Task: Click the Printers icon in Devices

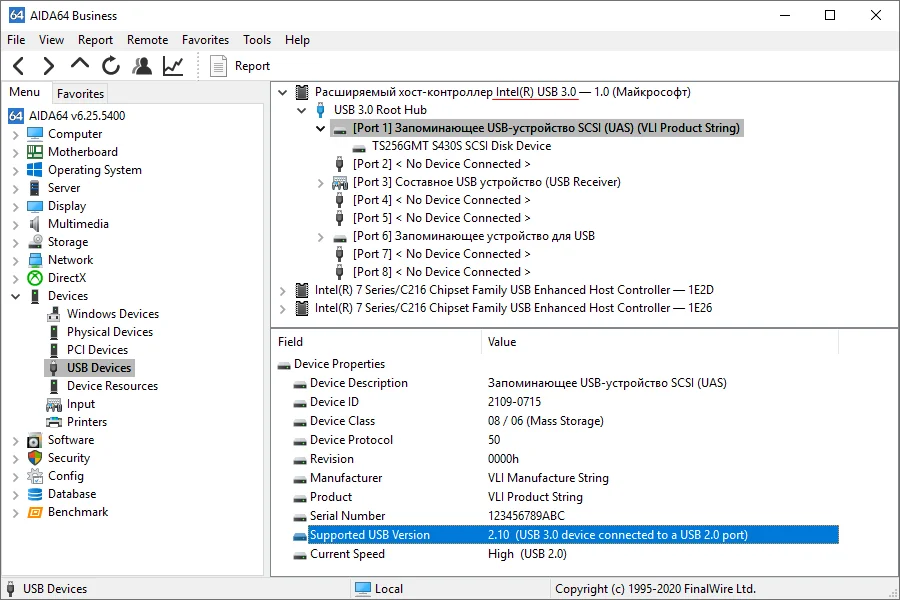Action: [x=54, y=422]
